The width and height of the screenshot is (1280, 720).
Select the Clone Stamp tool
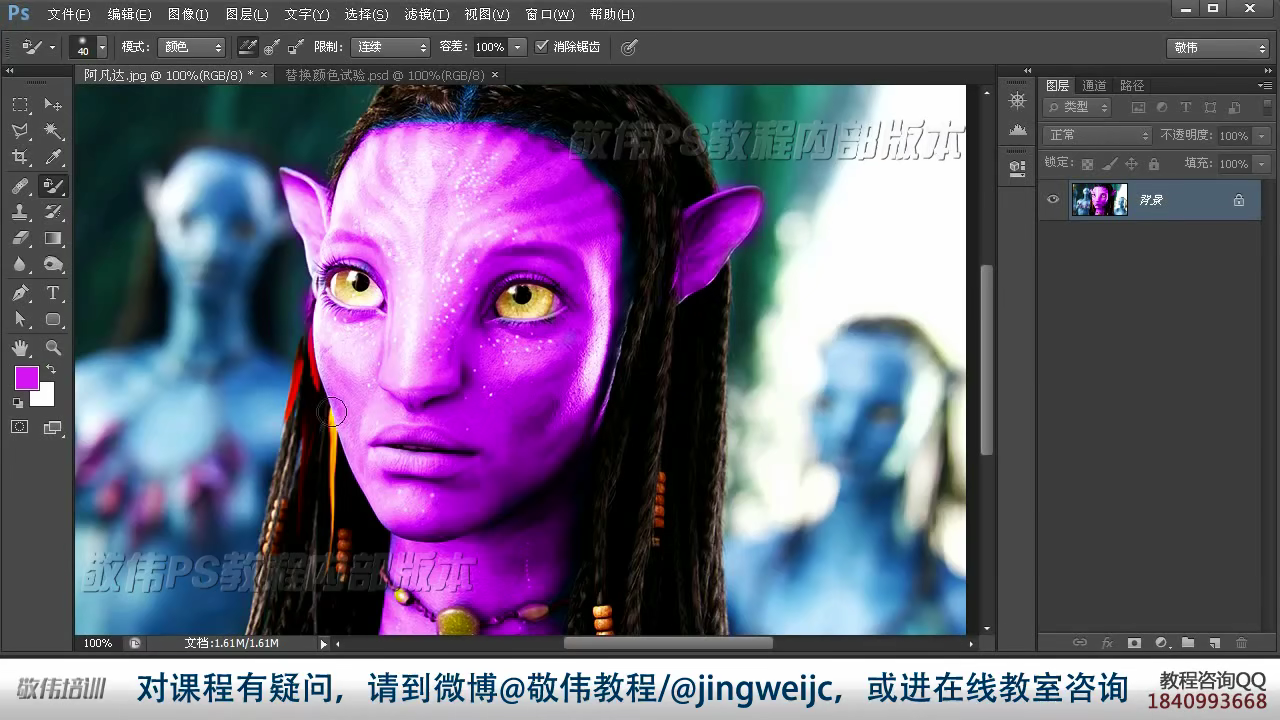20,212
